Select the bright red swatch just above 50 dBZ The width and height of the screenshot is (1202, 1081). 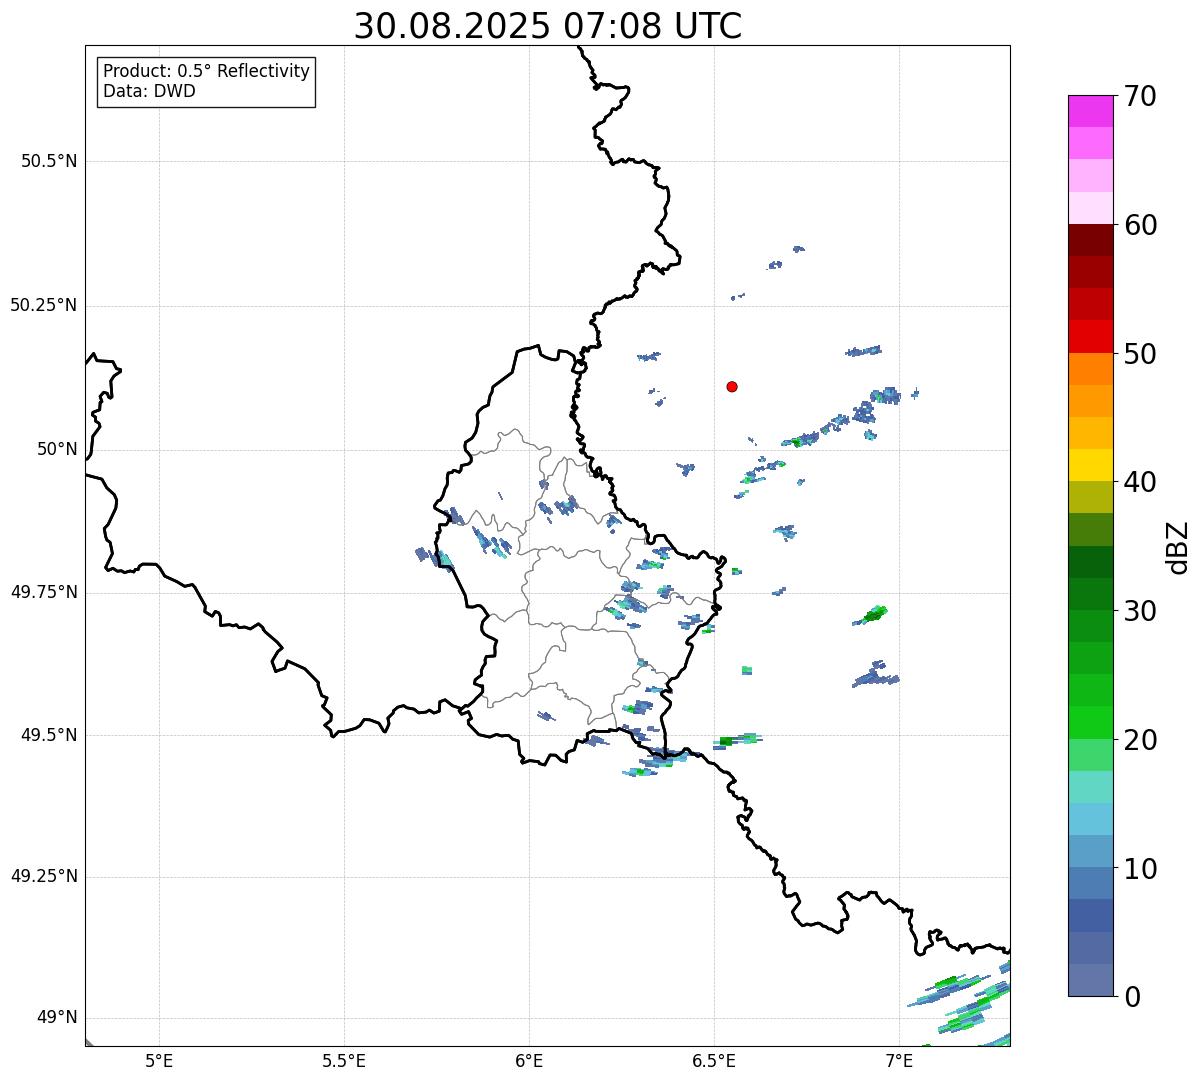[1091, 336]
